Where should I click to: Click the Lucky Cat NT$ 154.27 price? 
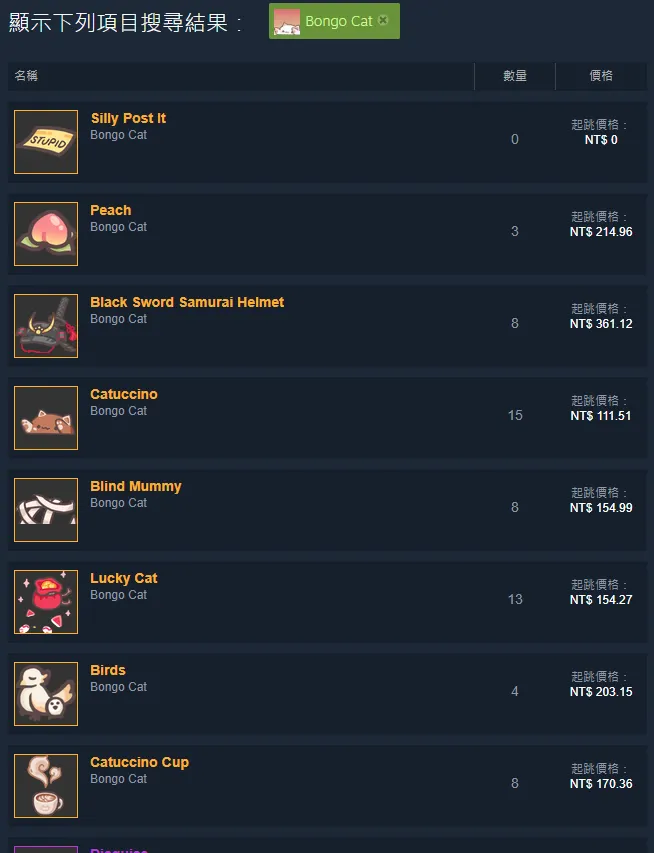point(601,600)
